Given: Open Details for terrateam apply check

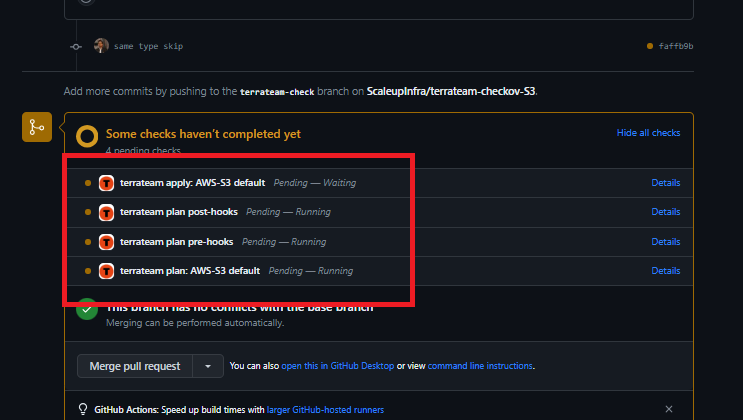Looking at the screenshot, I should coord(665,183).
